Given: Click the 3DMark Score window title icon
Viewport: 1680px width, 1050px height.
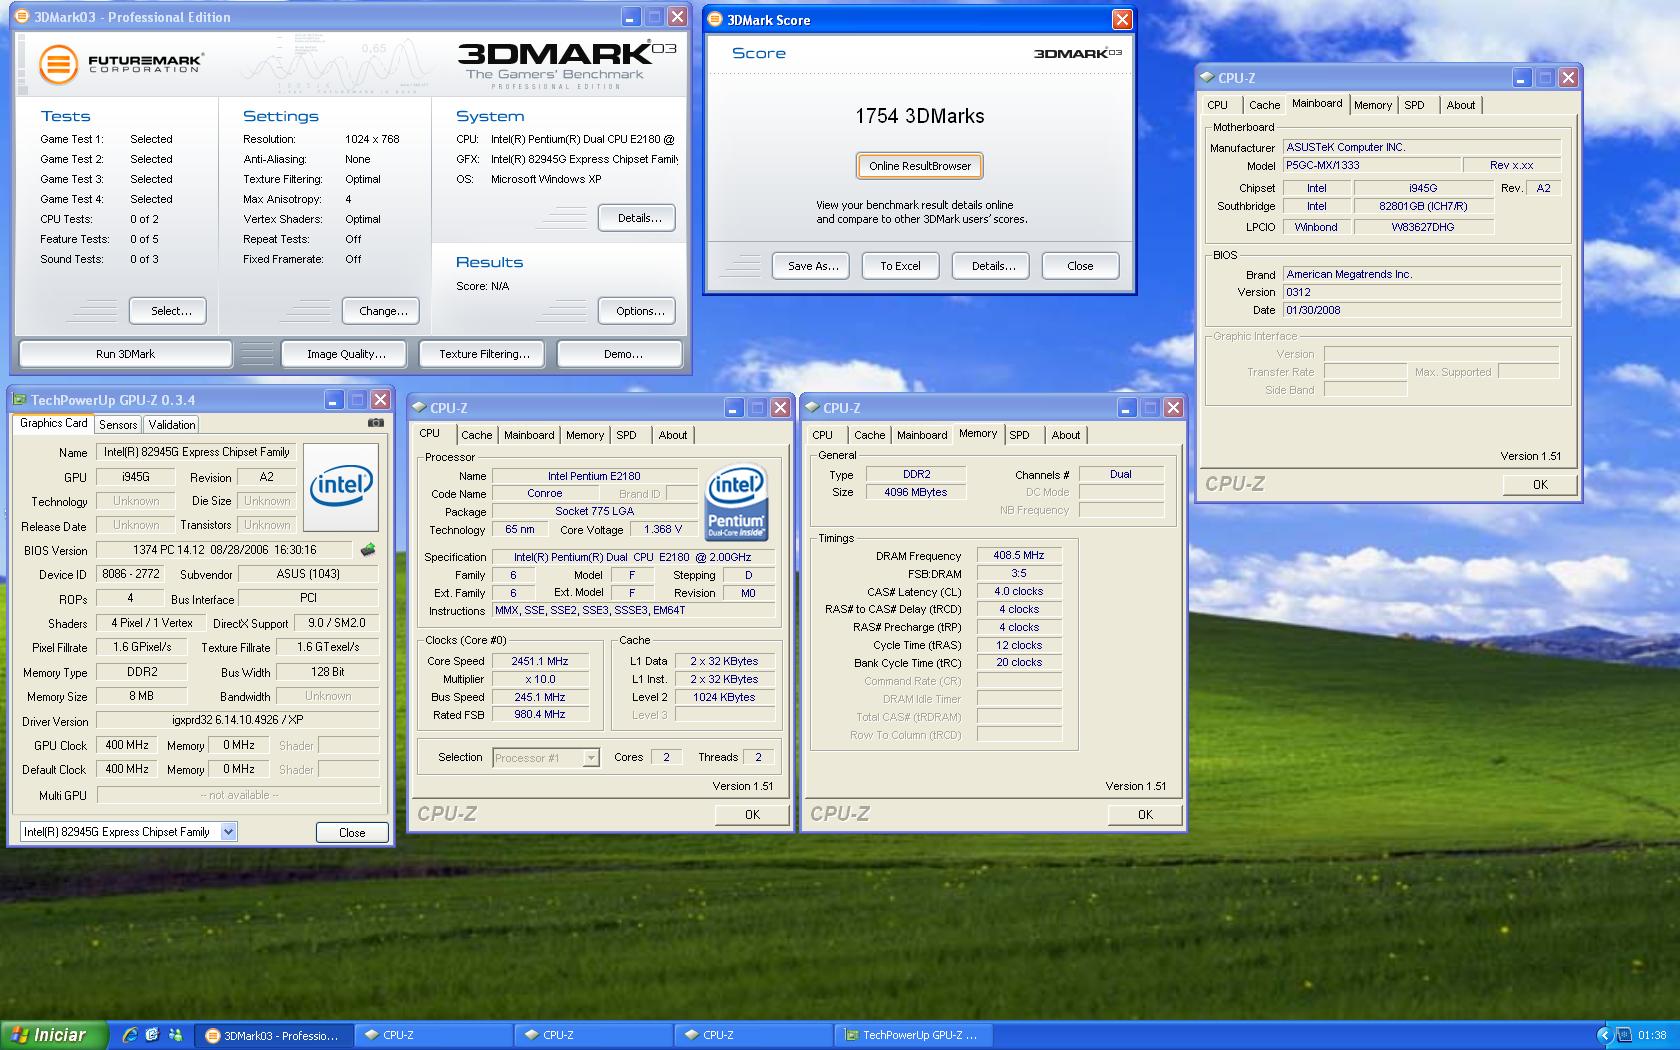Looking at the screenshot, I should (x=715, y=20).
